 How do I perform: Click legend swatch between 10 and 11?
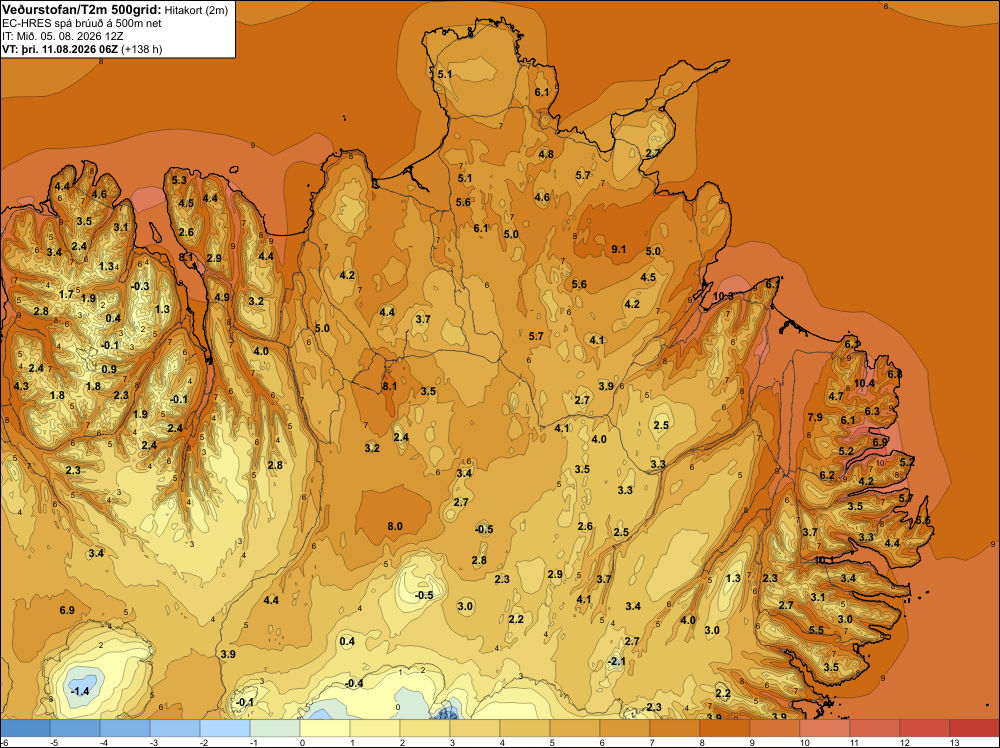click(x=824, y=728)
